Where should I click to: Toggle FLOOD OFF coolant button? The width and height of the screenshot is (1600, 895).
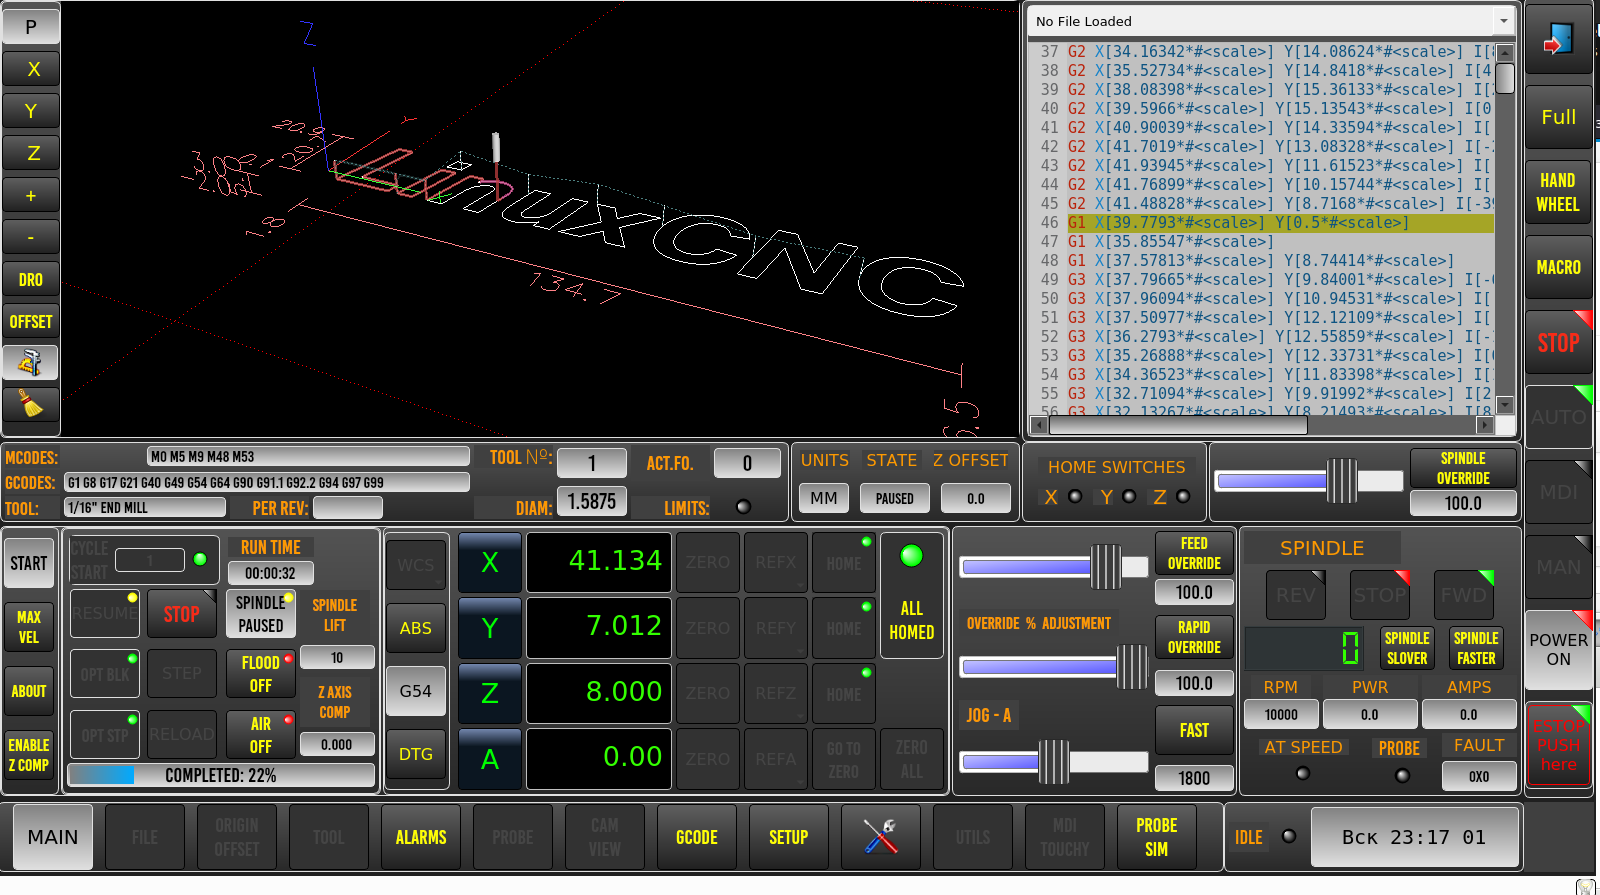pyautogui.click(x=260, y=674)
